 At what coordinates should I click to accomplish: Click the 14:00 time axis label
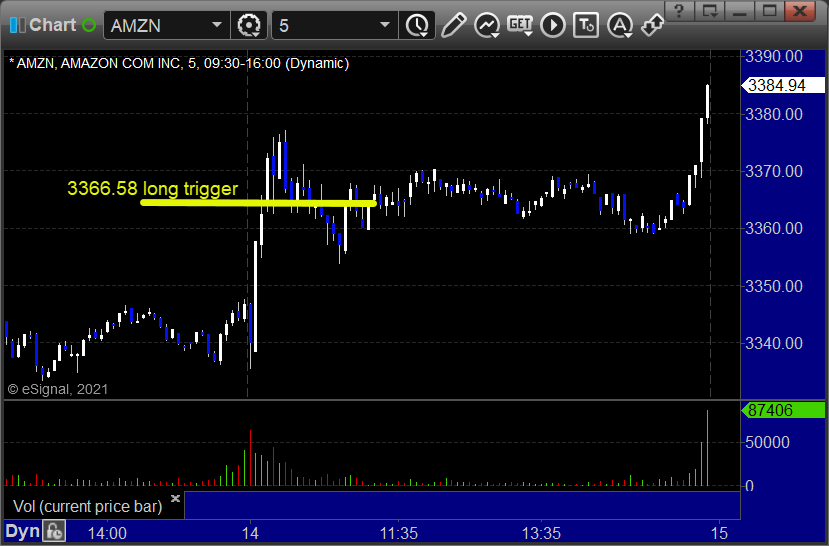pos(107,533)
